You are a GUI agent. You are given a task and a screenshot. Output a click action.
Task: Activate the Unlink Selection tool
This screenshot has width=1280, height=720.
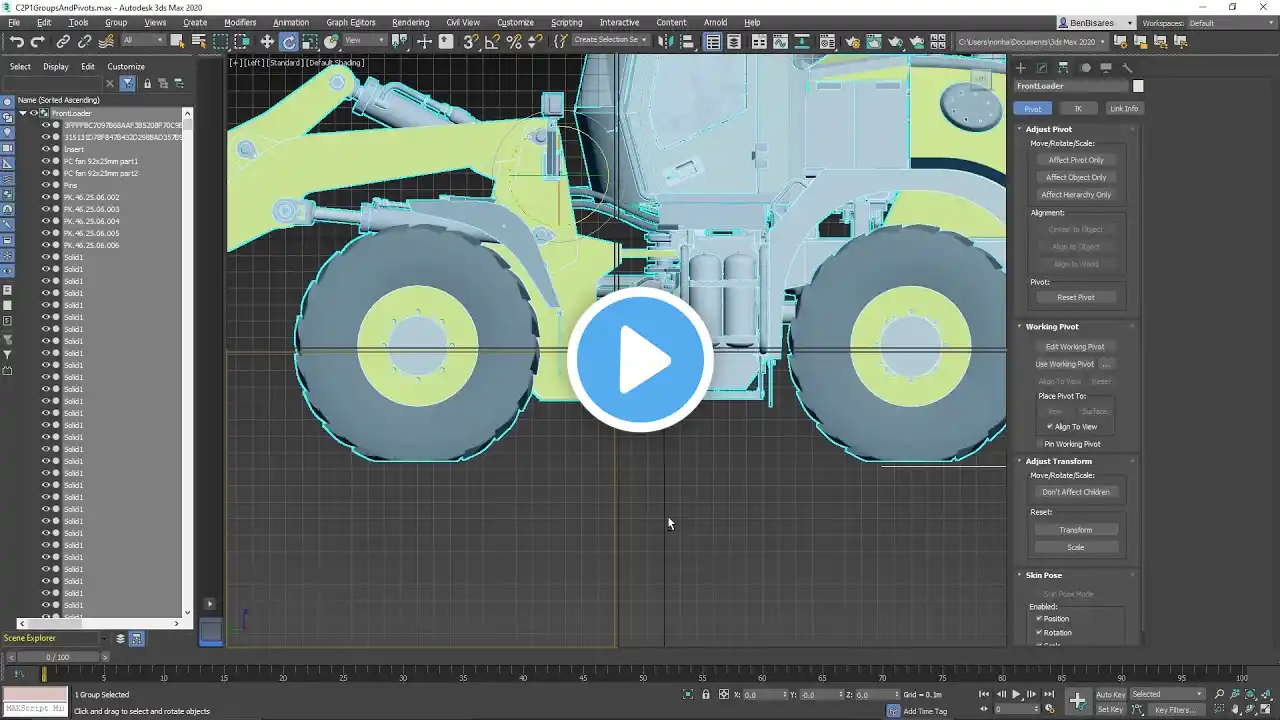84,41
